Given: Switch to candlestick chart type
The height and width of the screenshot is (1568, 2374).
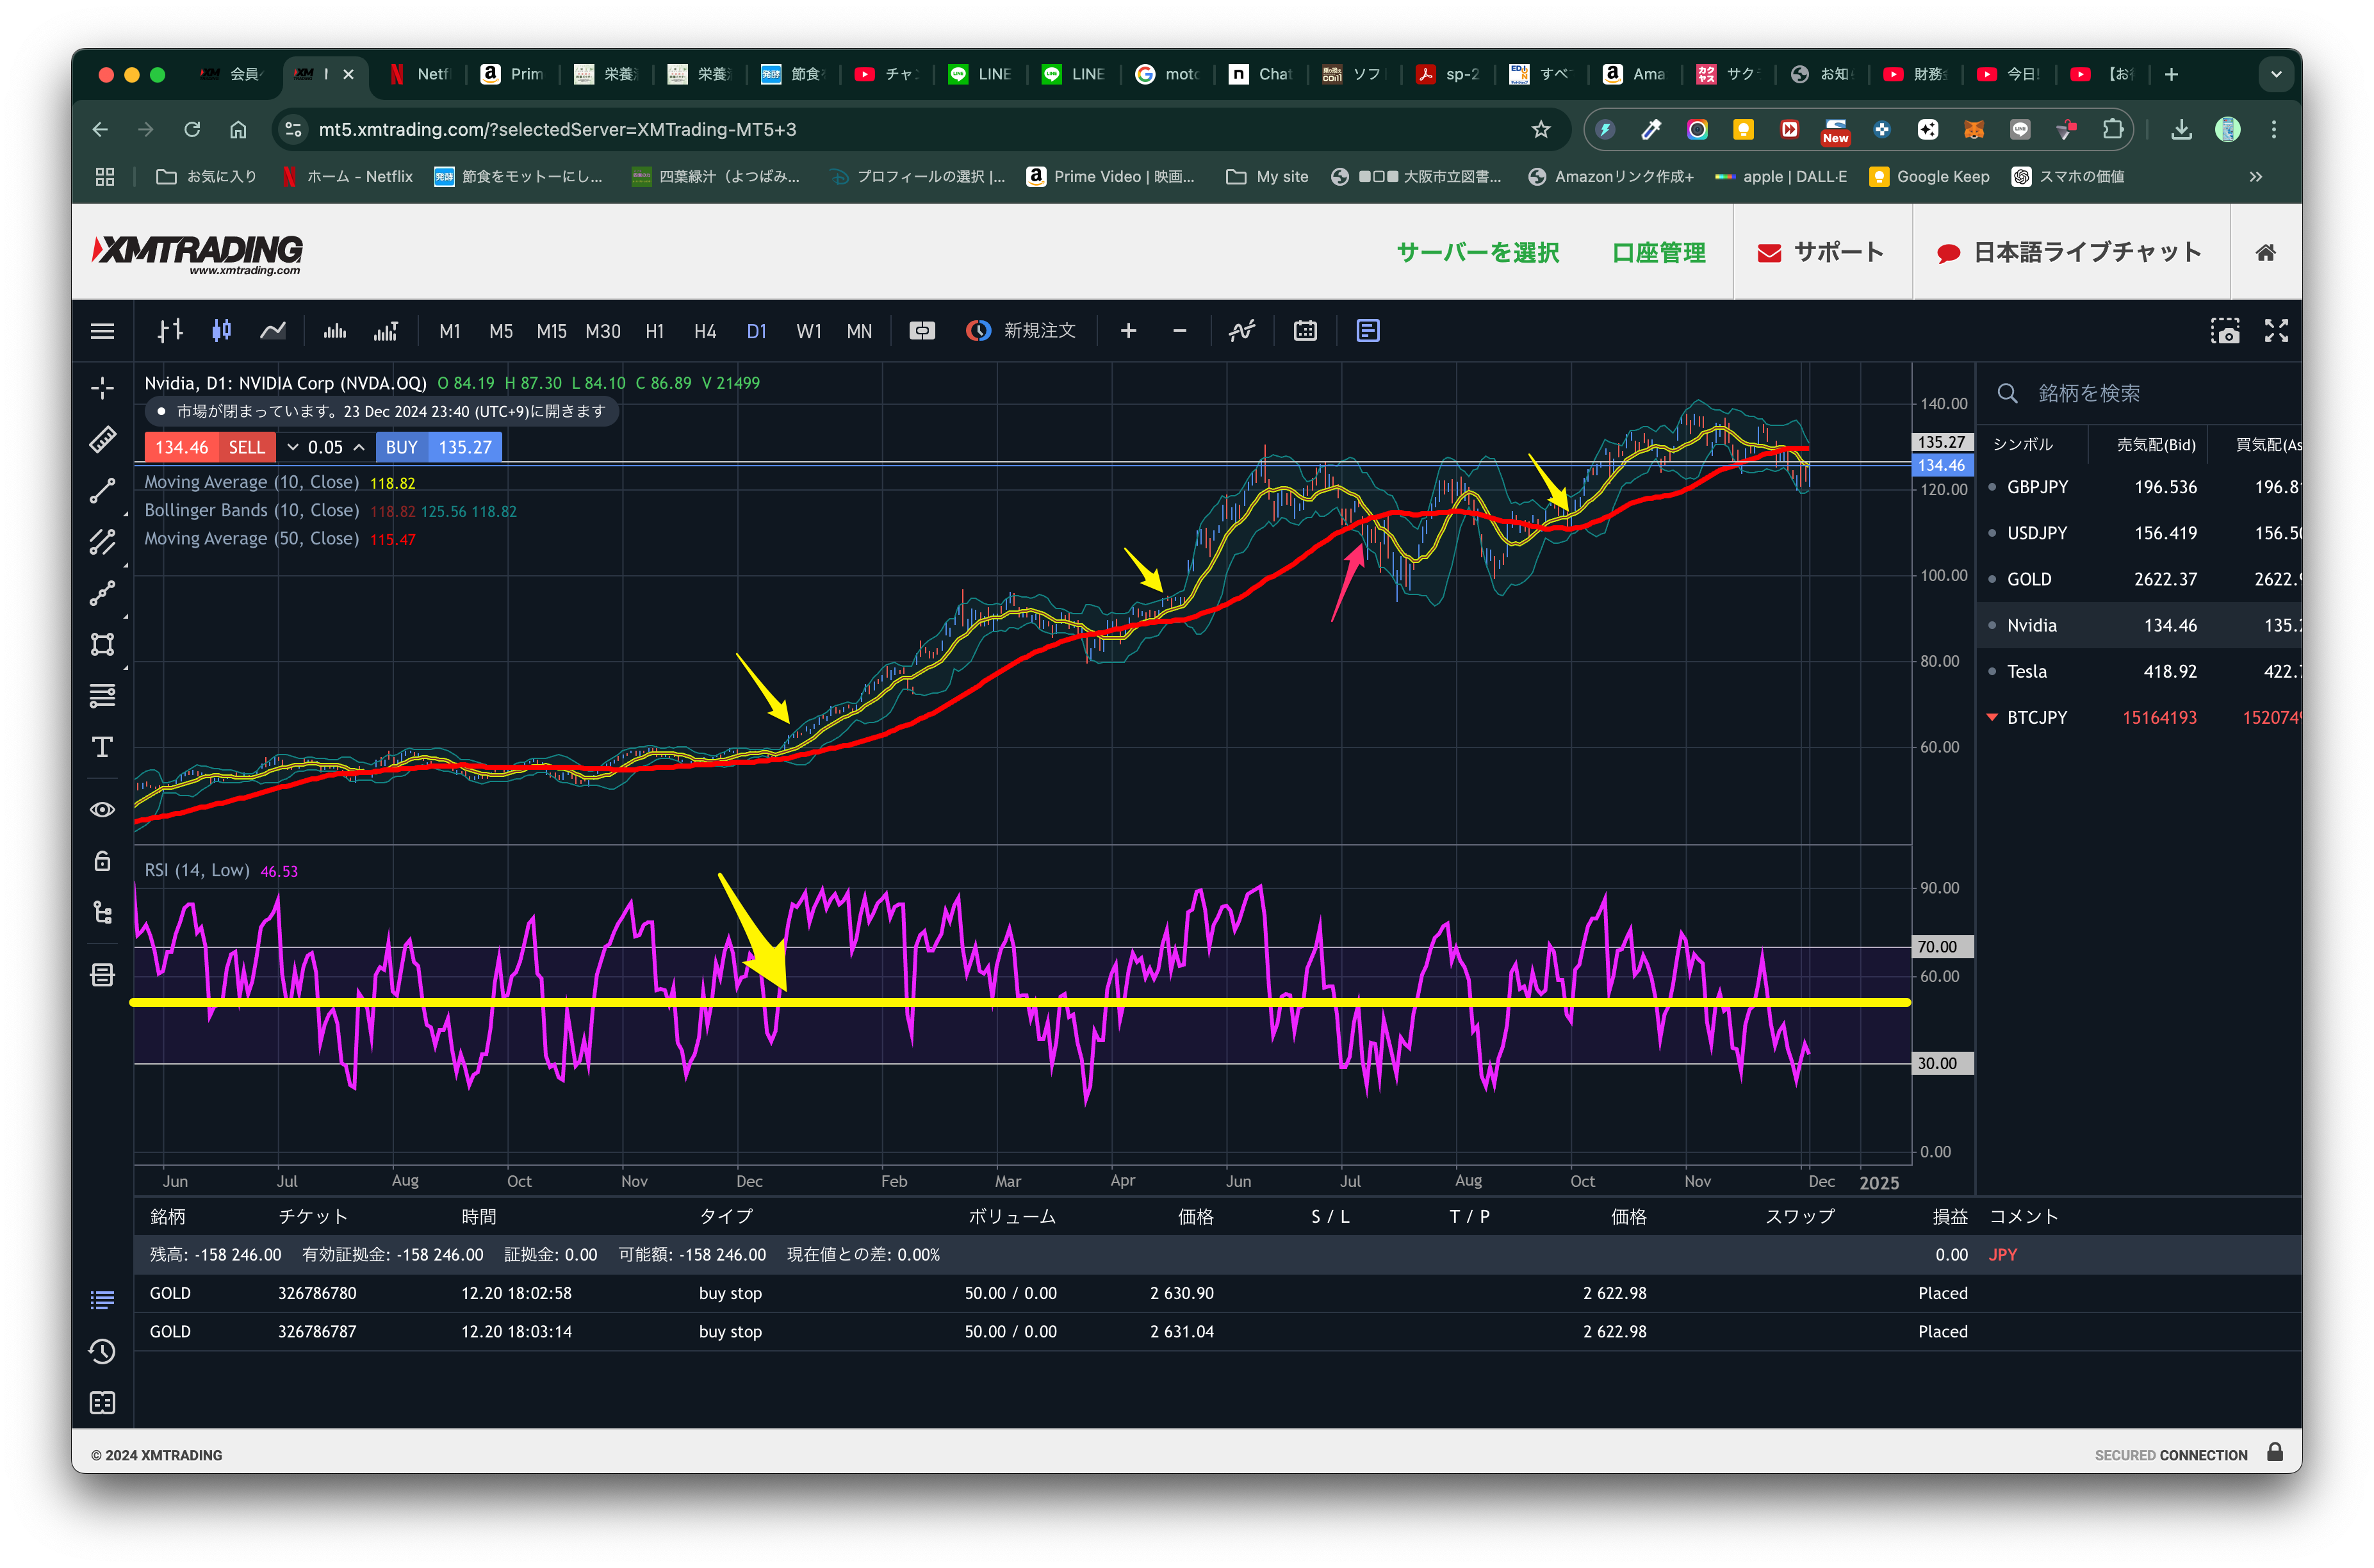Looking at the screenshot, I should pos(221,331).
